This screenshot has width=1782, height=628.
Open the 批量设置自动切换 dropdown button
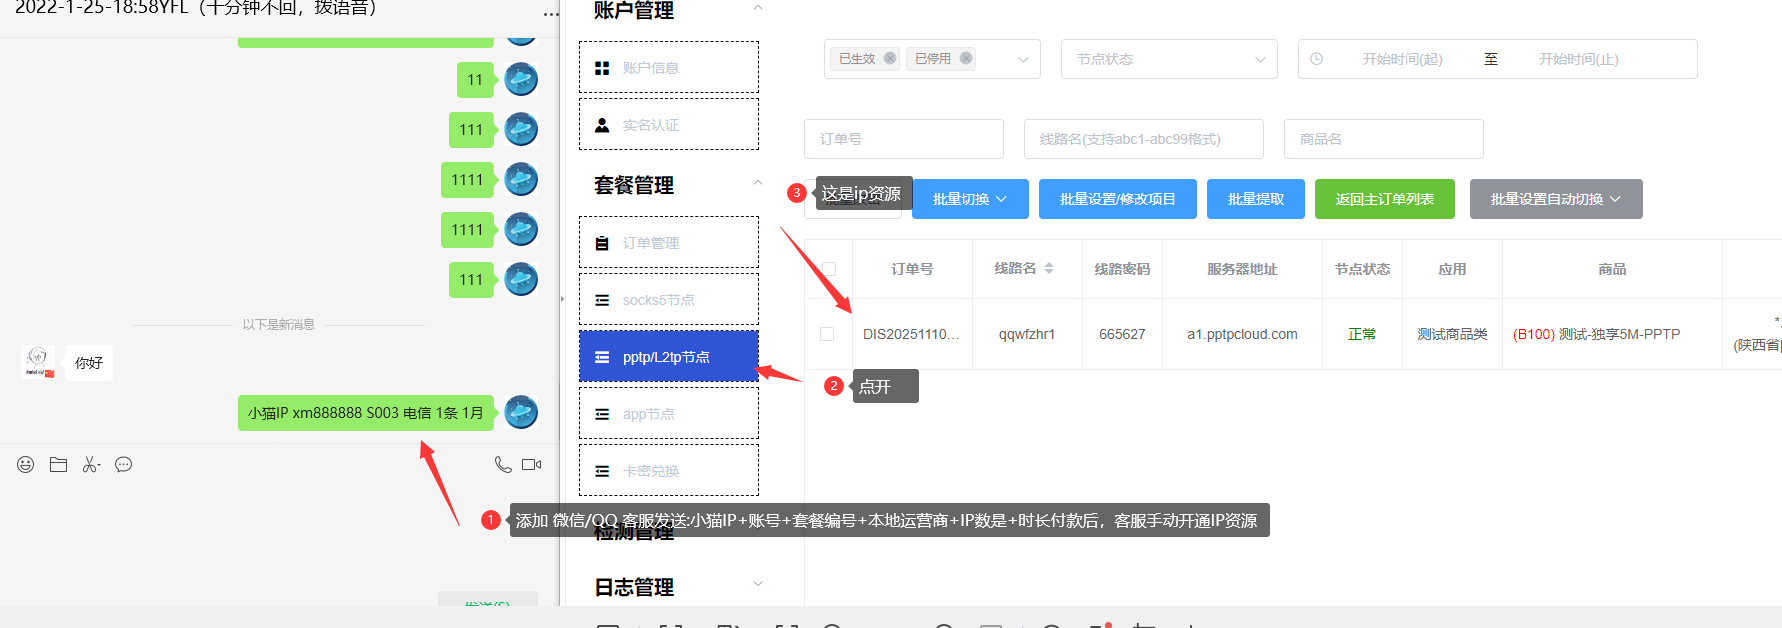(x=1556, y=199)
